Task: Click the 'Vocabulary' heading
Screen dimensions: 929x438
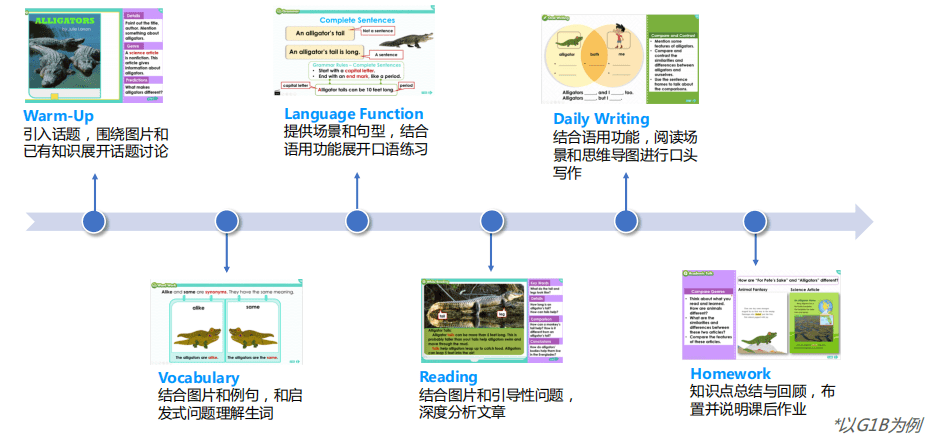Action: (x=198, y=378)
